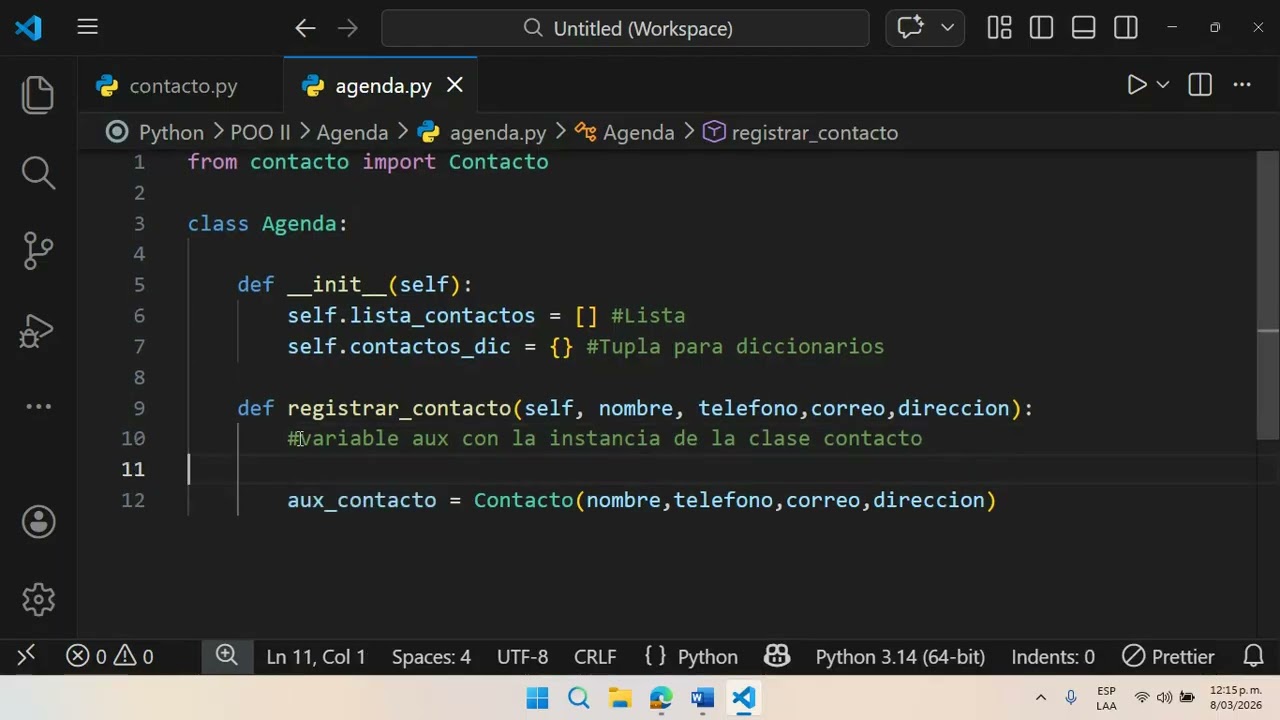Open Microsoft Edge from taskbar
Screen dimensions: 1280x720
pyautogui.click(x=661, y=698)
